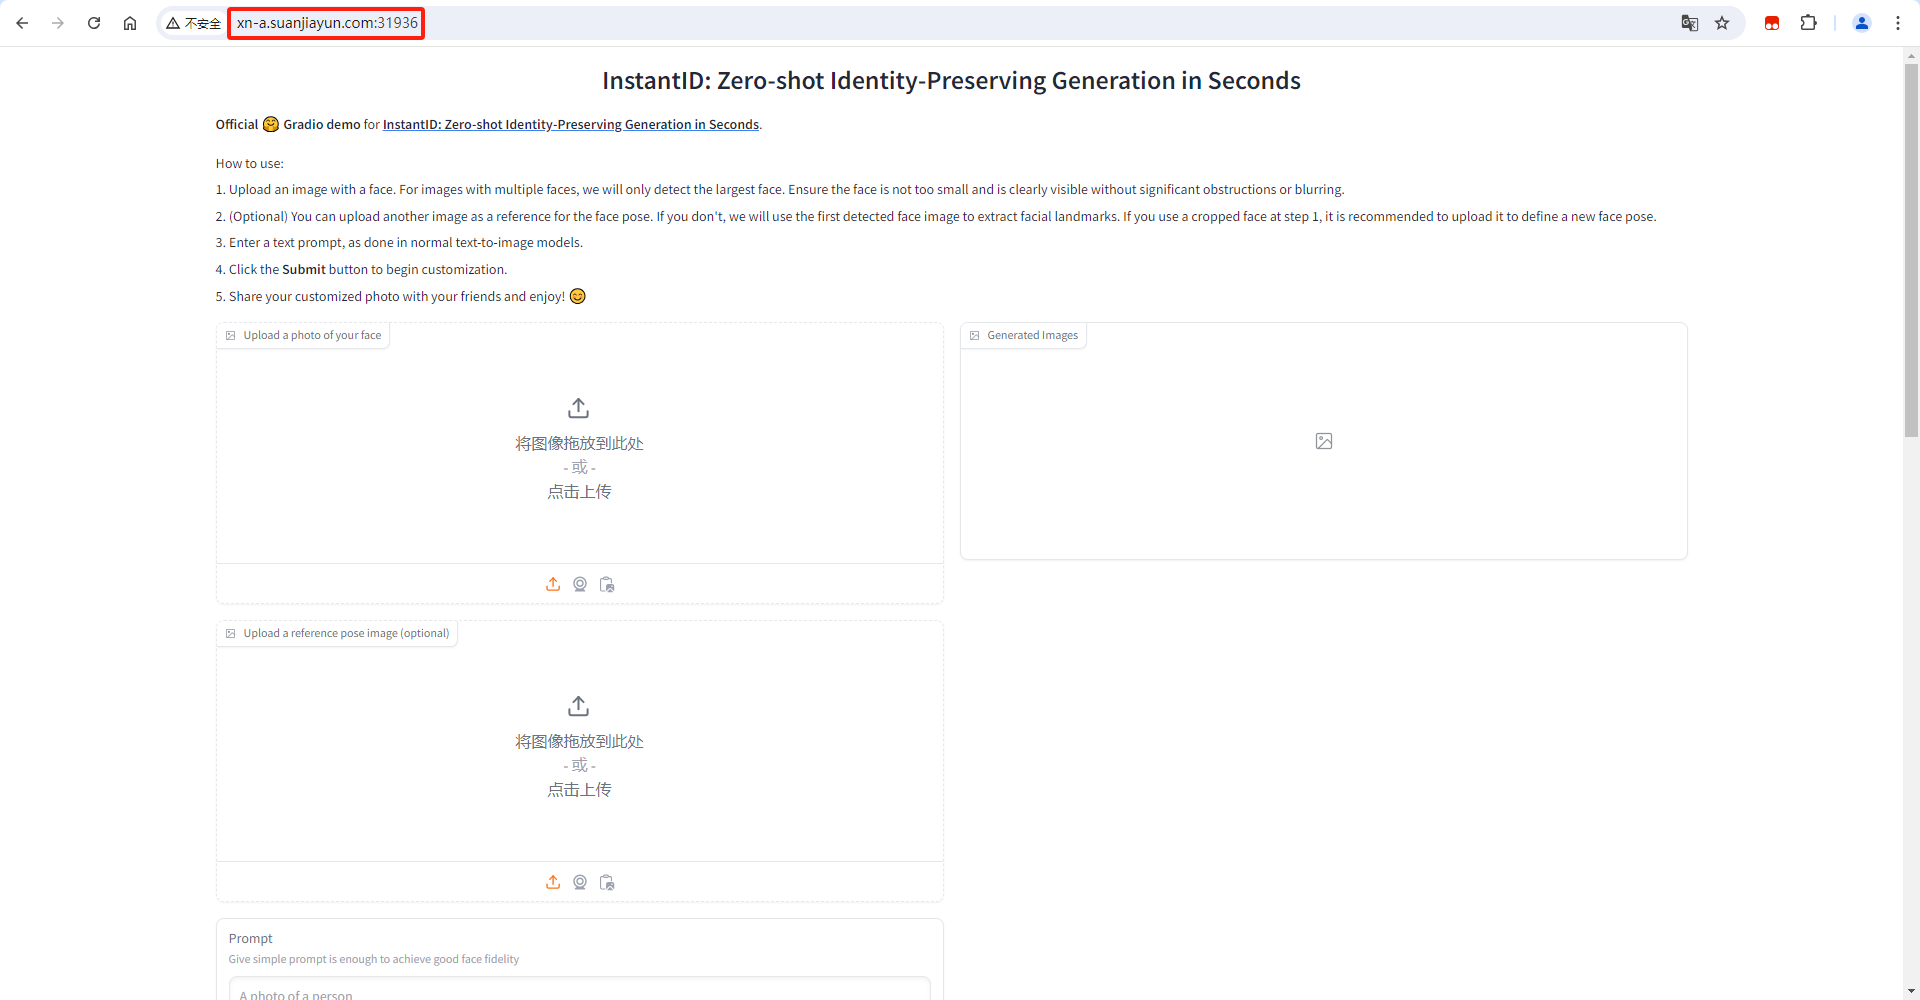This screenshot has height=1000, width=1920.
Task: Open the Chrome three-dot menu
Action: (x=1898, y=23)
